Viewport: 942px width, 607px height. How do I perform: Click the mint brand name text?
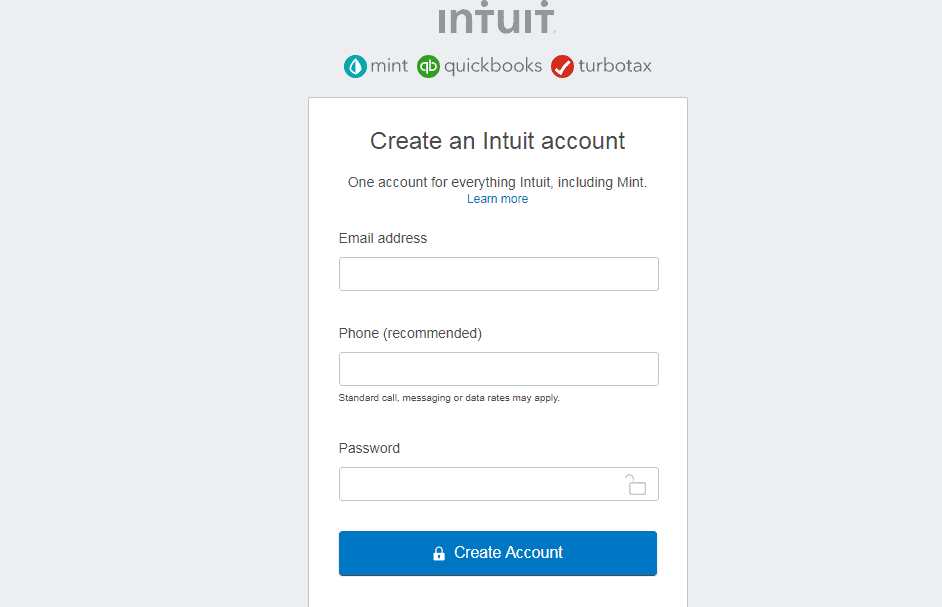coord(389,66)
